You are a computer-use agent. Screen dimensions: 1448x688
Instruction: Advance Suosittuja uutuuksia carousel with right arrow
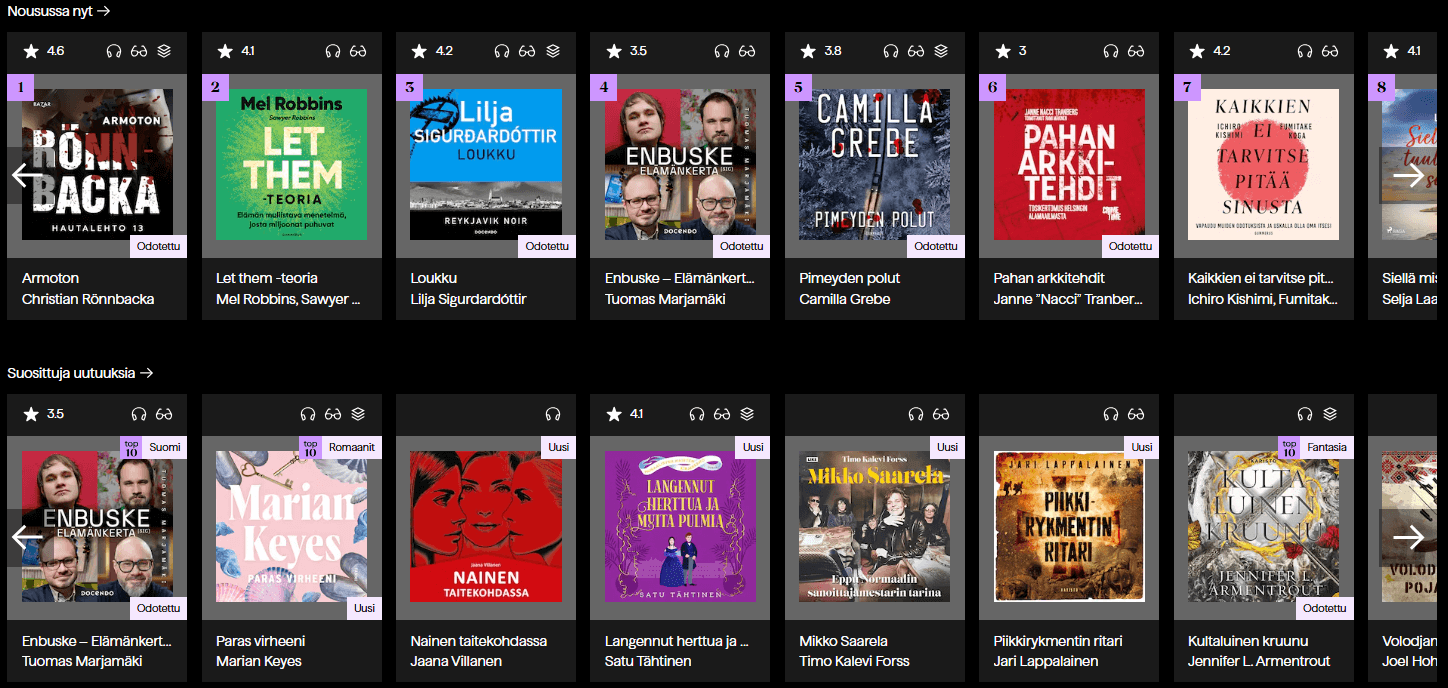coord(1408,538)
